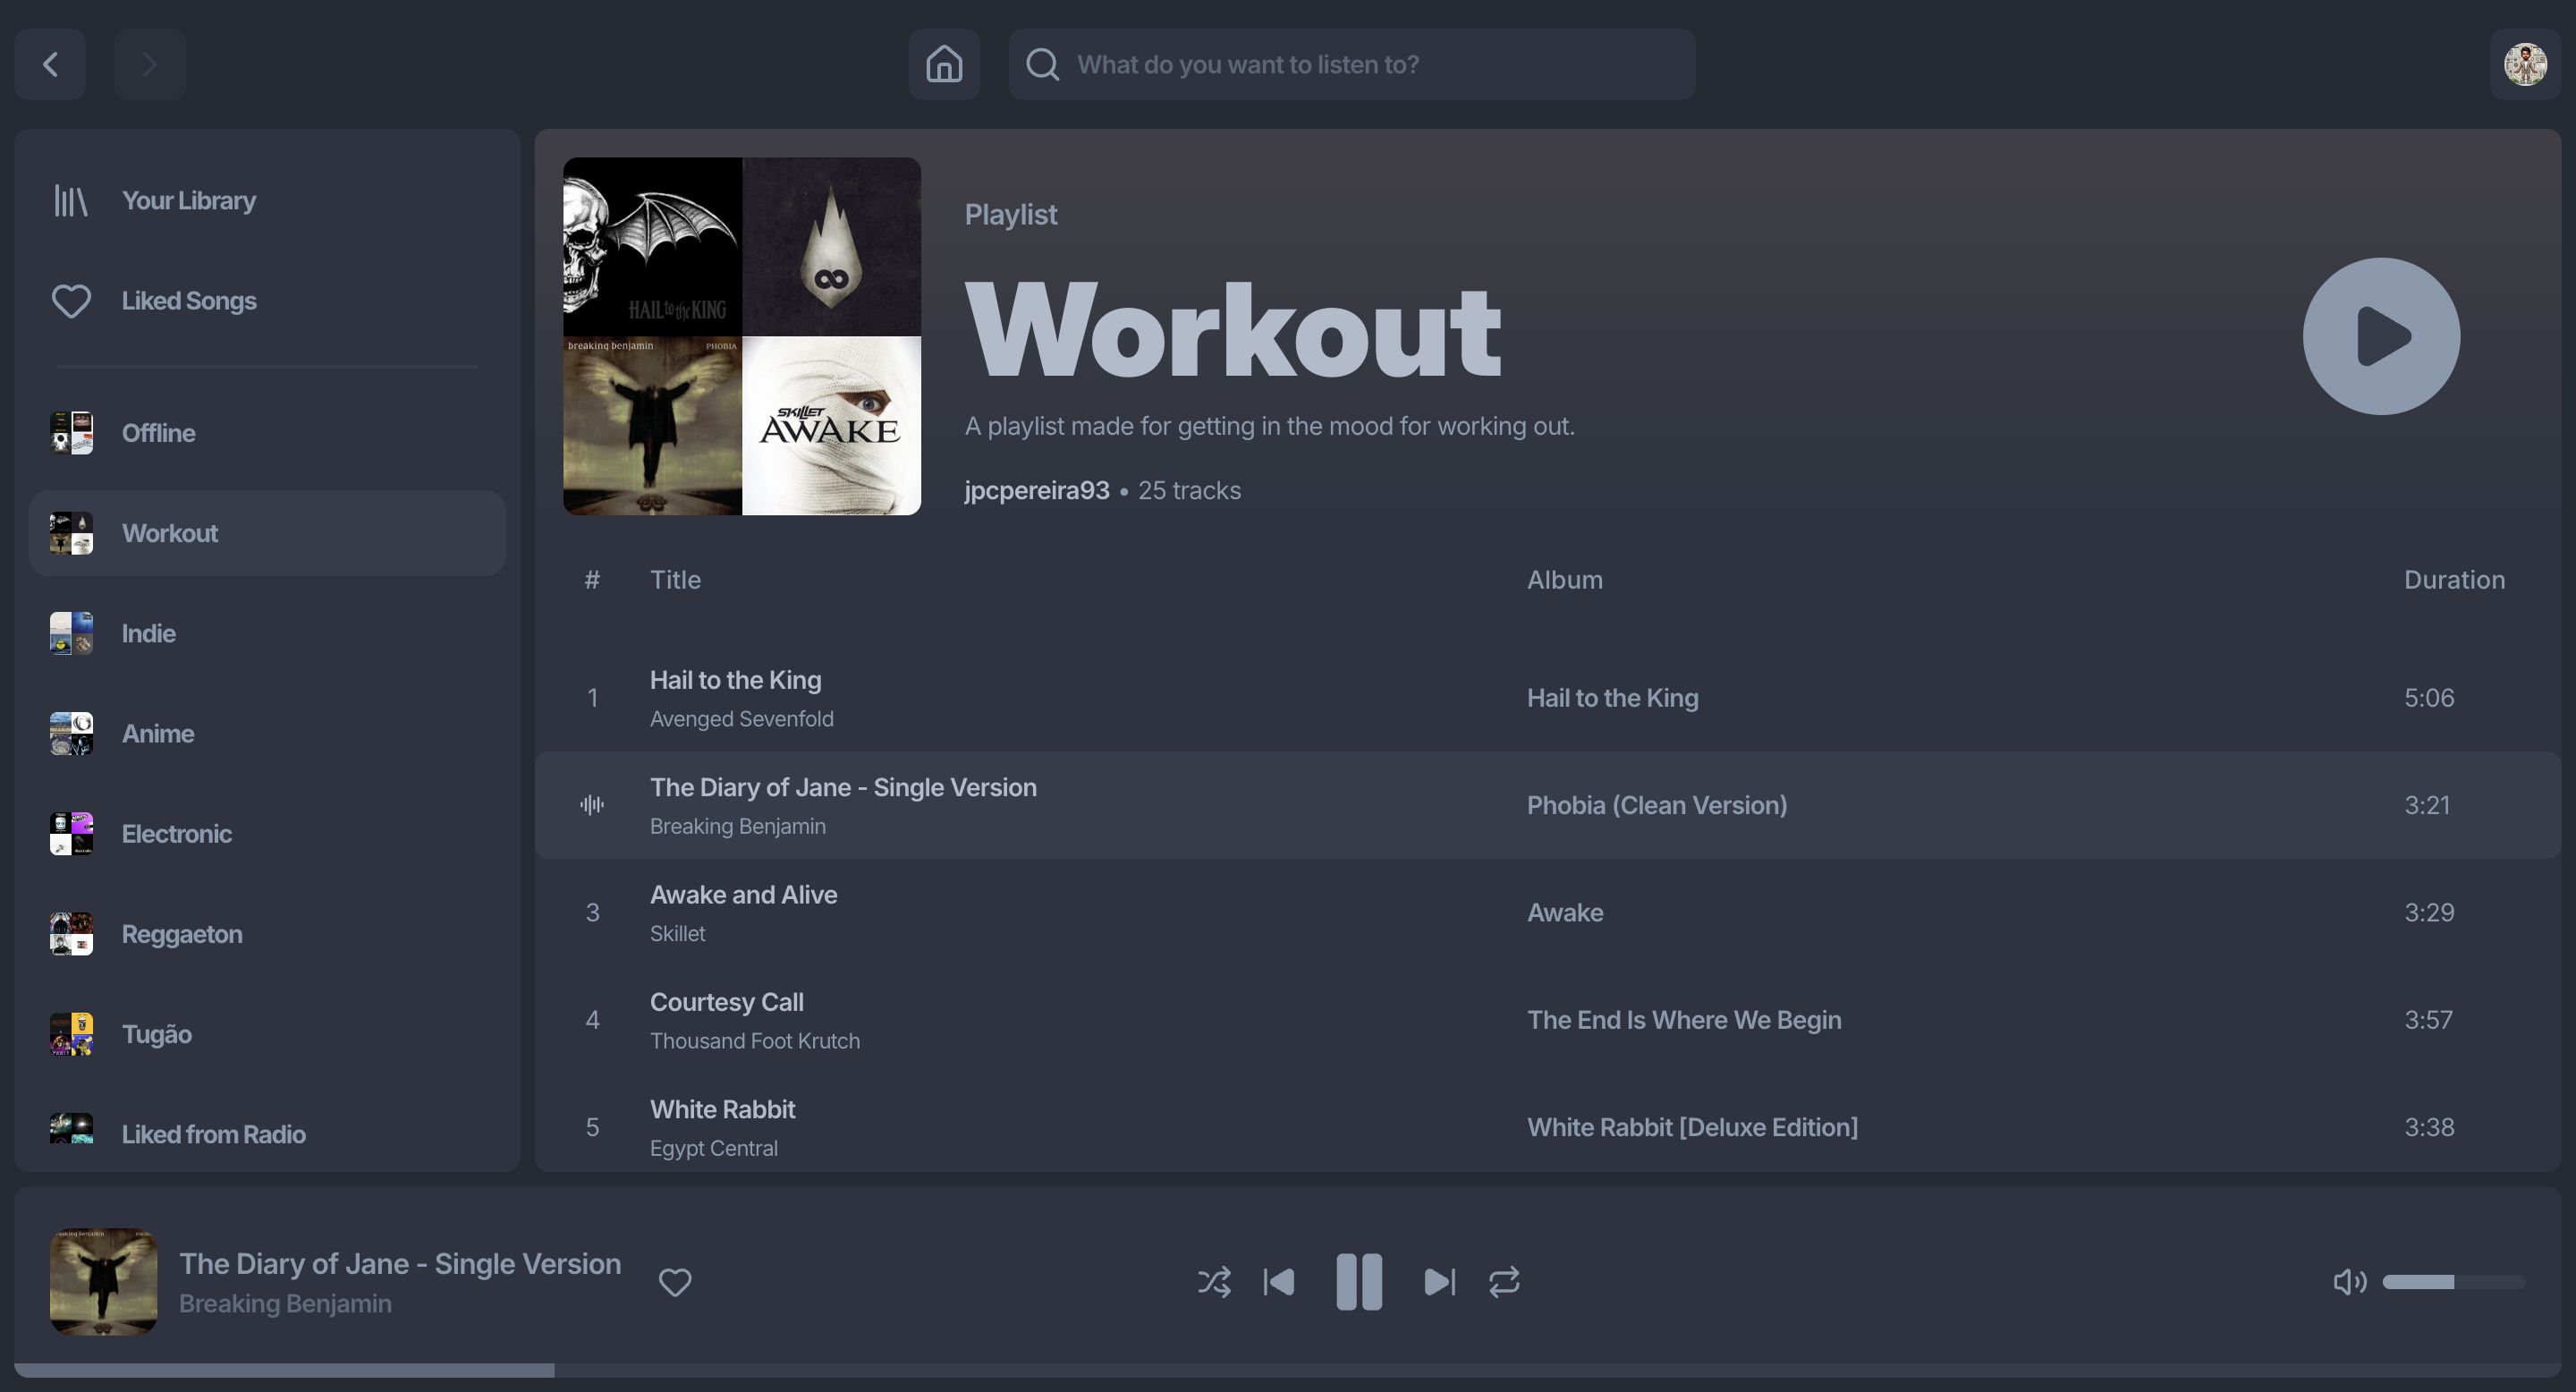Click the Home icon button
Image resolution: width=2576 pixels, height=1392 pixels.
pyautogui.click(x=943, y=64)
